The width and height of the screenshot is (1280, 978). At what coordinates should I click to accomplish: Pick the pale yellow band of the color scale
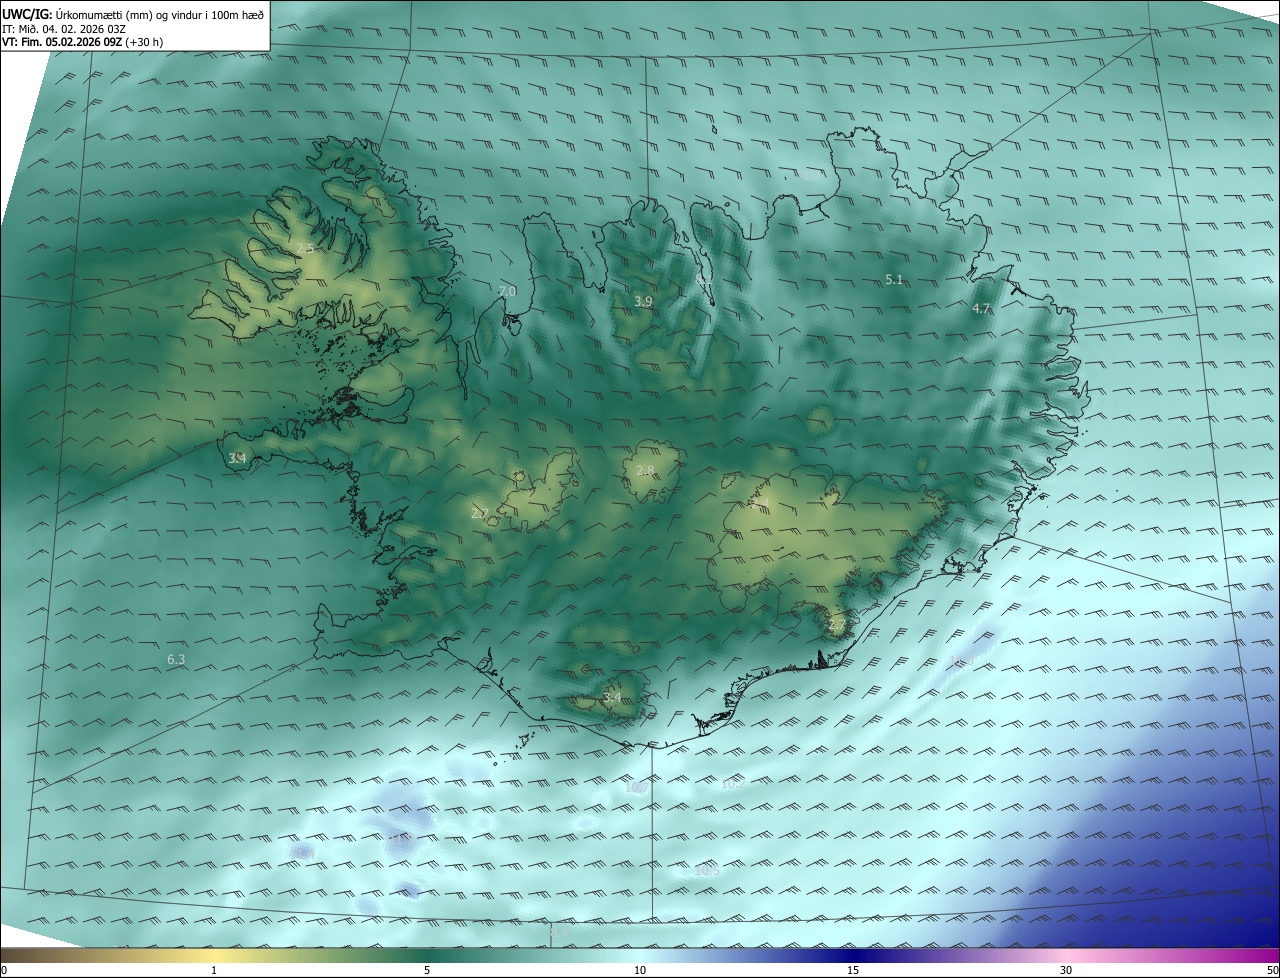click(215, 955)
